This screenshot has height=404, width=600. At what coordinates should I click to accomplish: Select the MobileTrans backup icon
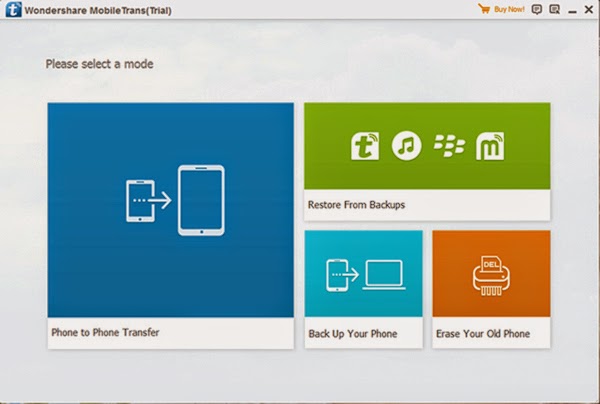click(x=365, y=146)
